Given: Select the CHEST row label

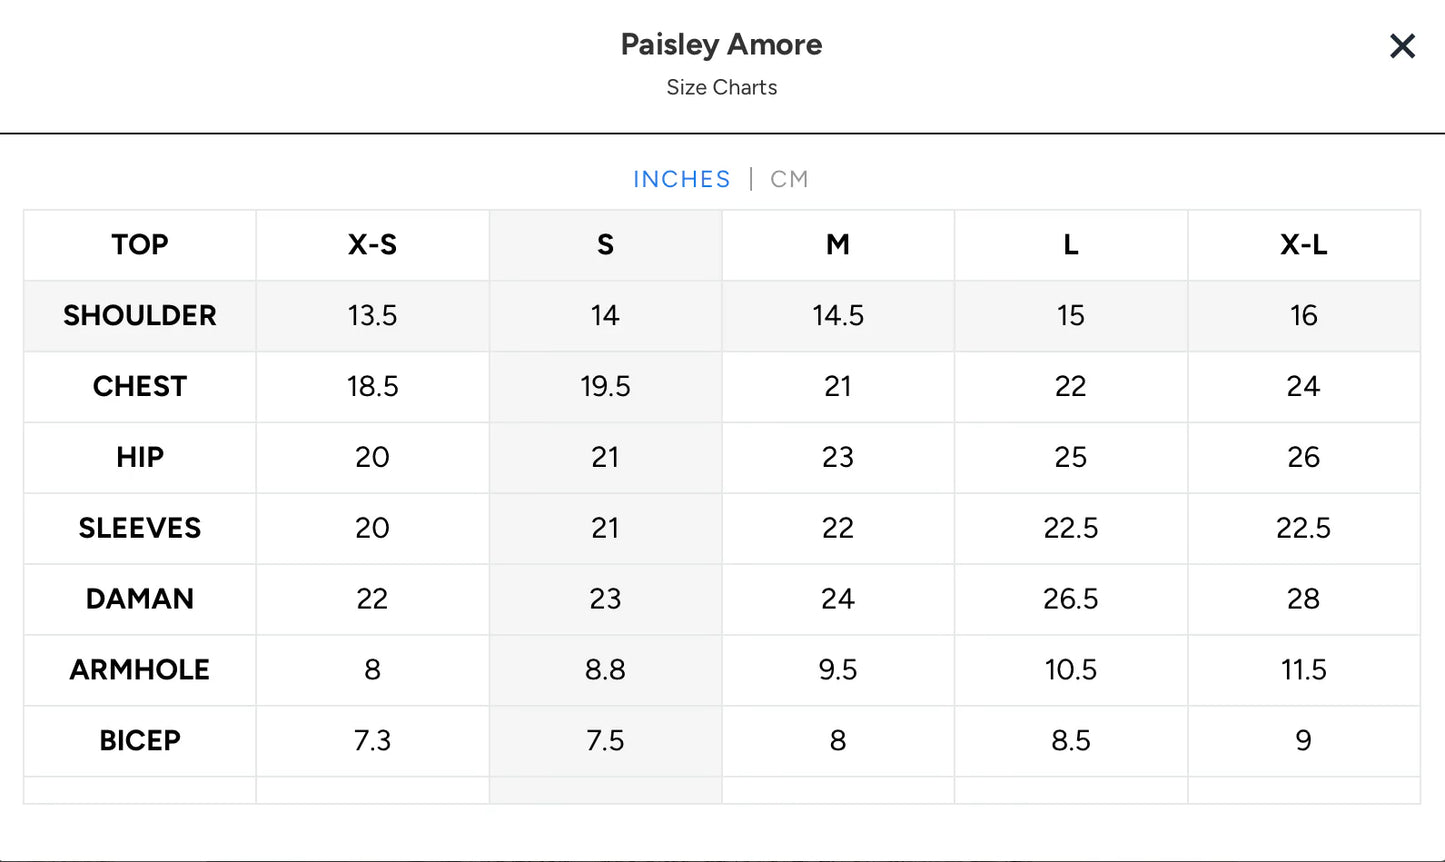Looking at the screenshot, I should tap(140, 387).
